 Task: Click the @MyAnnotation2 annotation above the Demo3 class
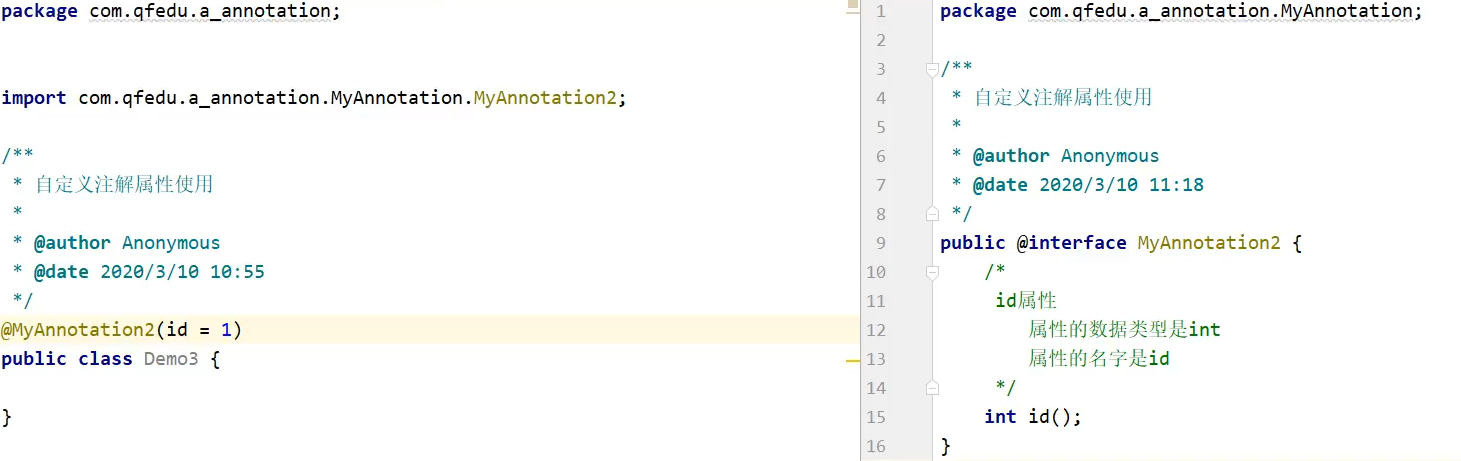pyautogui.click(x=78, y=330)
